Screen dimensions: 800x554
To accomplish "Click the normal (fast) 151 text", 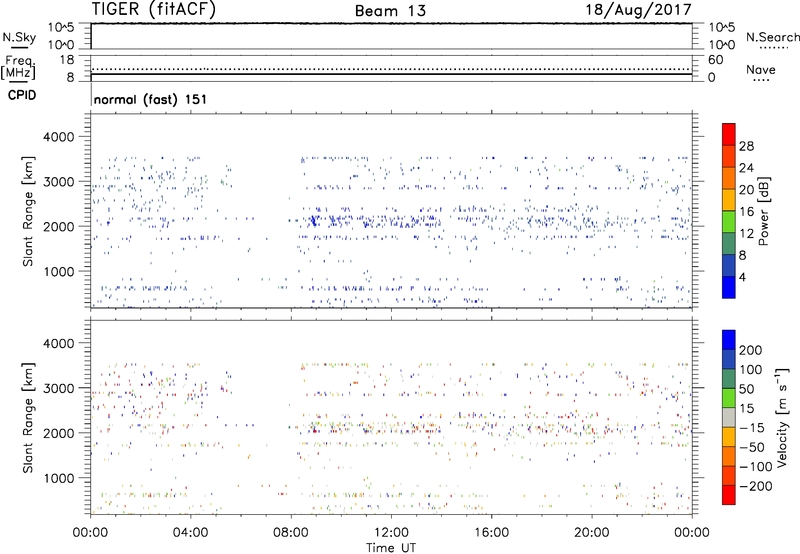I will [151, 99].
